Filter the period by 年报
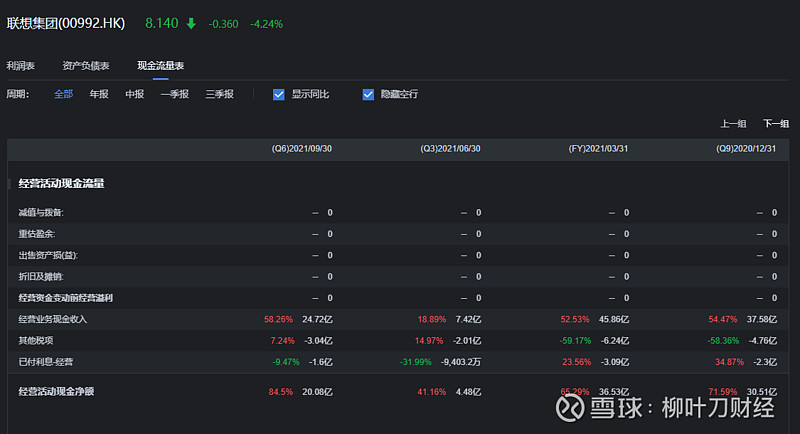This screenshot has height=434, width=800. tap(99, 94)
